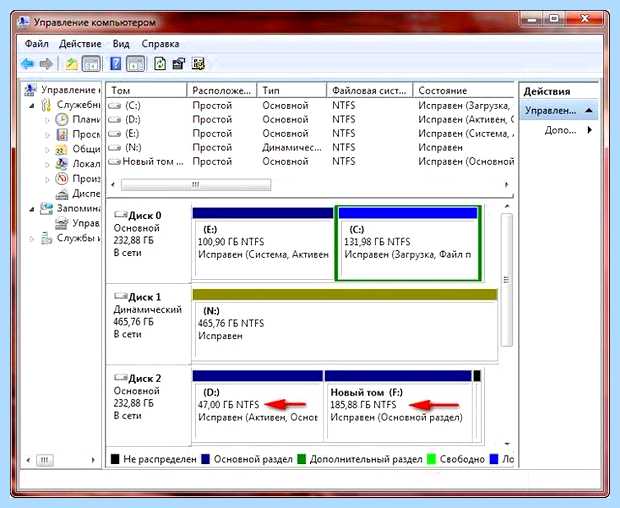Image resolution: width=620 pixels, height=508 pixels.
Task: Toggle the Action pane toolbar icon
Action: [x=135, y=64]
